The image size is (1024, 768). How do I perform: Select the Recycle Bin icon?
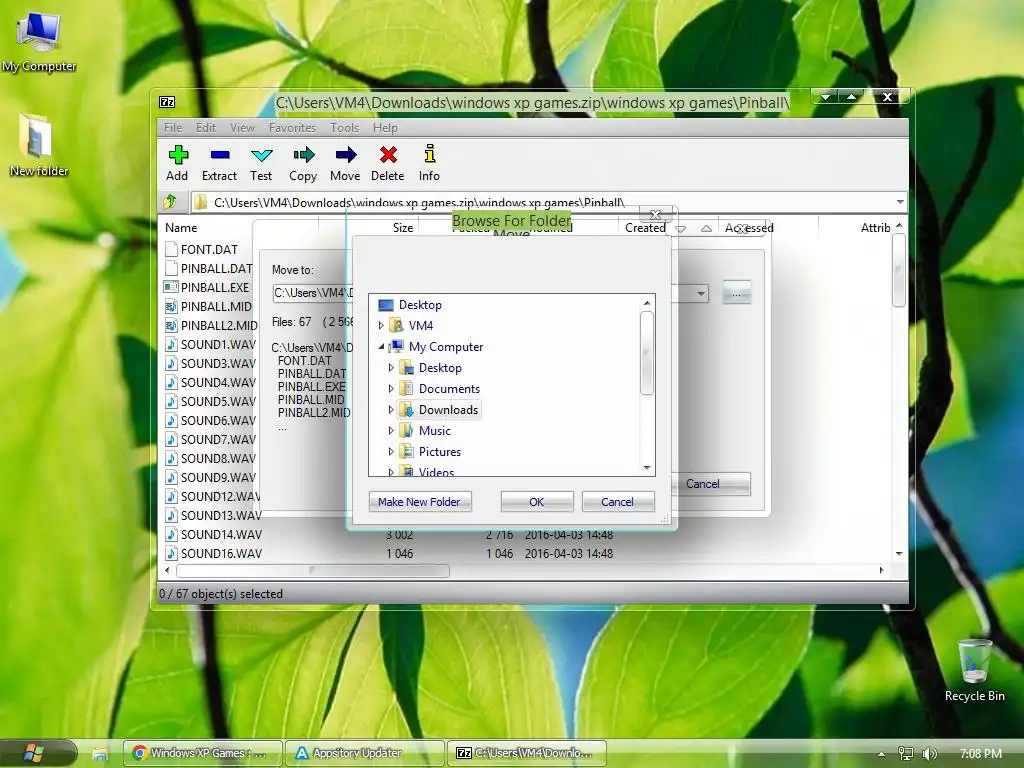(974, 670)
